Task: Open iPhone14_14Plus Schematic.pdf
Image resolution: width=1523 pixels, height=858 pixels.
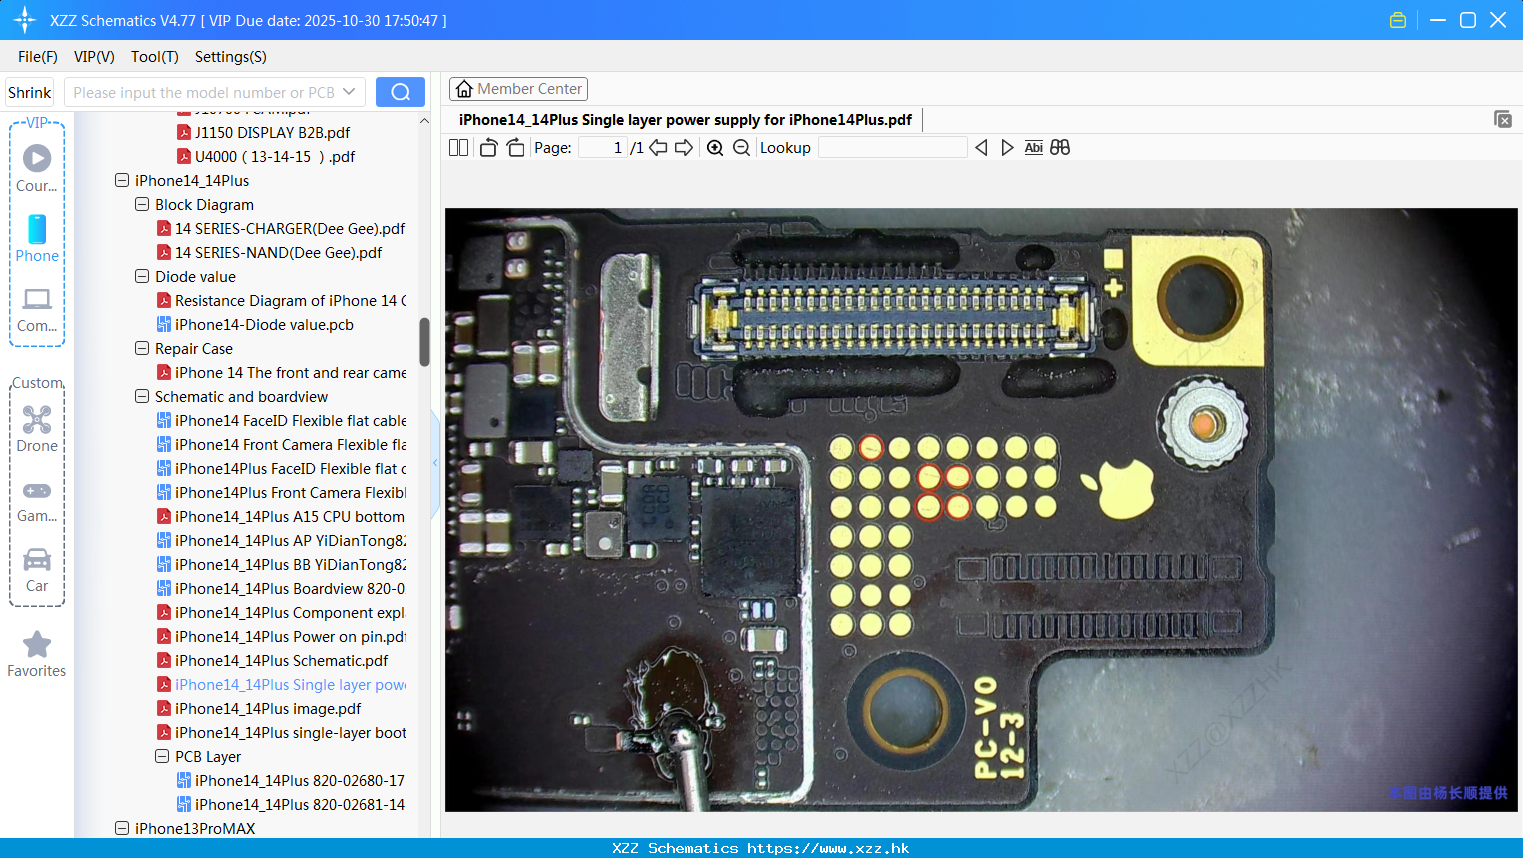Action: click(x=272, y=661)
